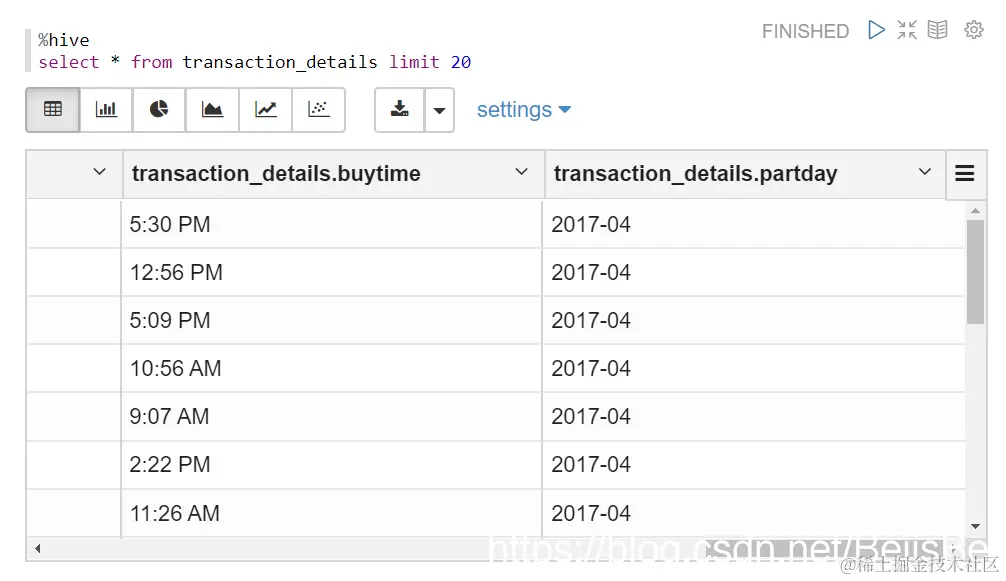1006x581 pixels.
Task: Open the table grid hamburger menu
Action: [965, 173]
